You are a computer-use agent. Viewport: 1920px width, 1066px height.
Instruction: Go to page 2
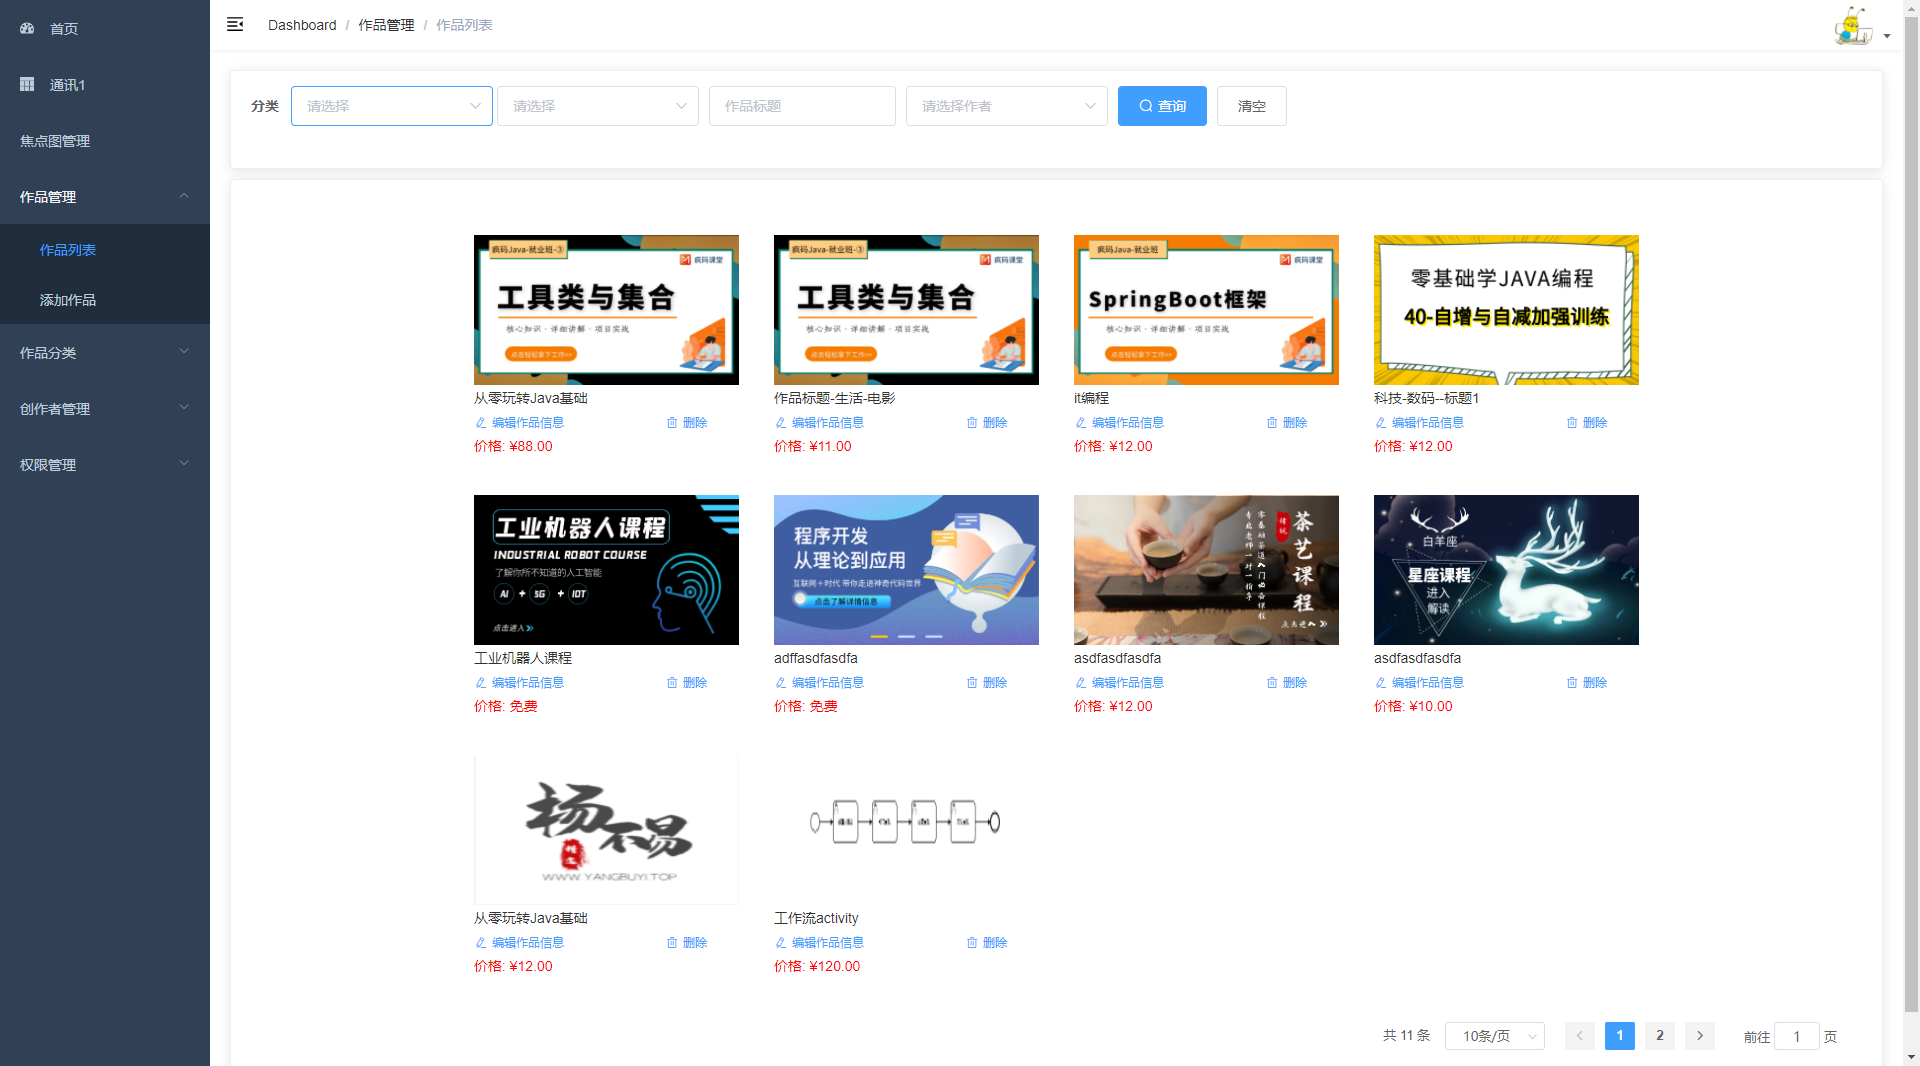click(x=1660, y=1036)
